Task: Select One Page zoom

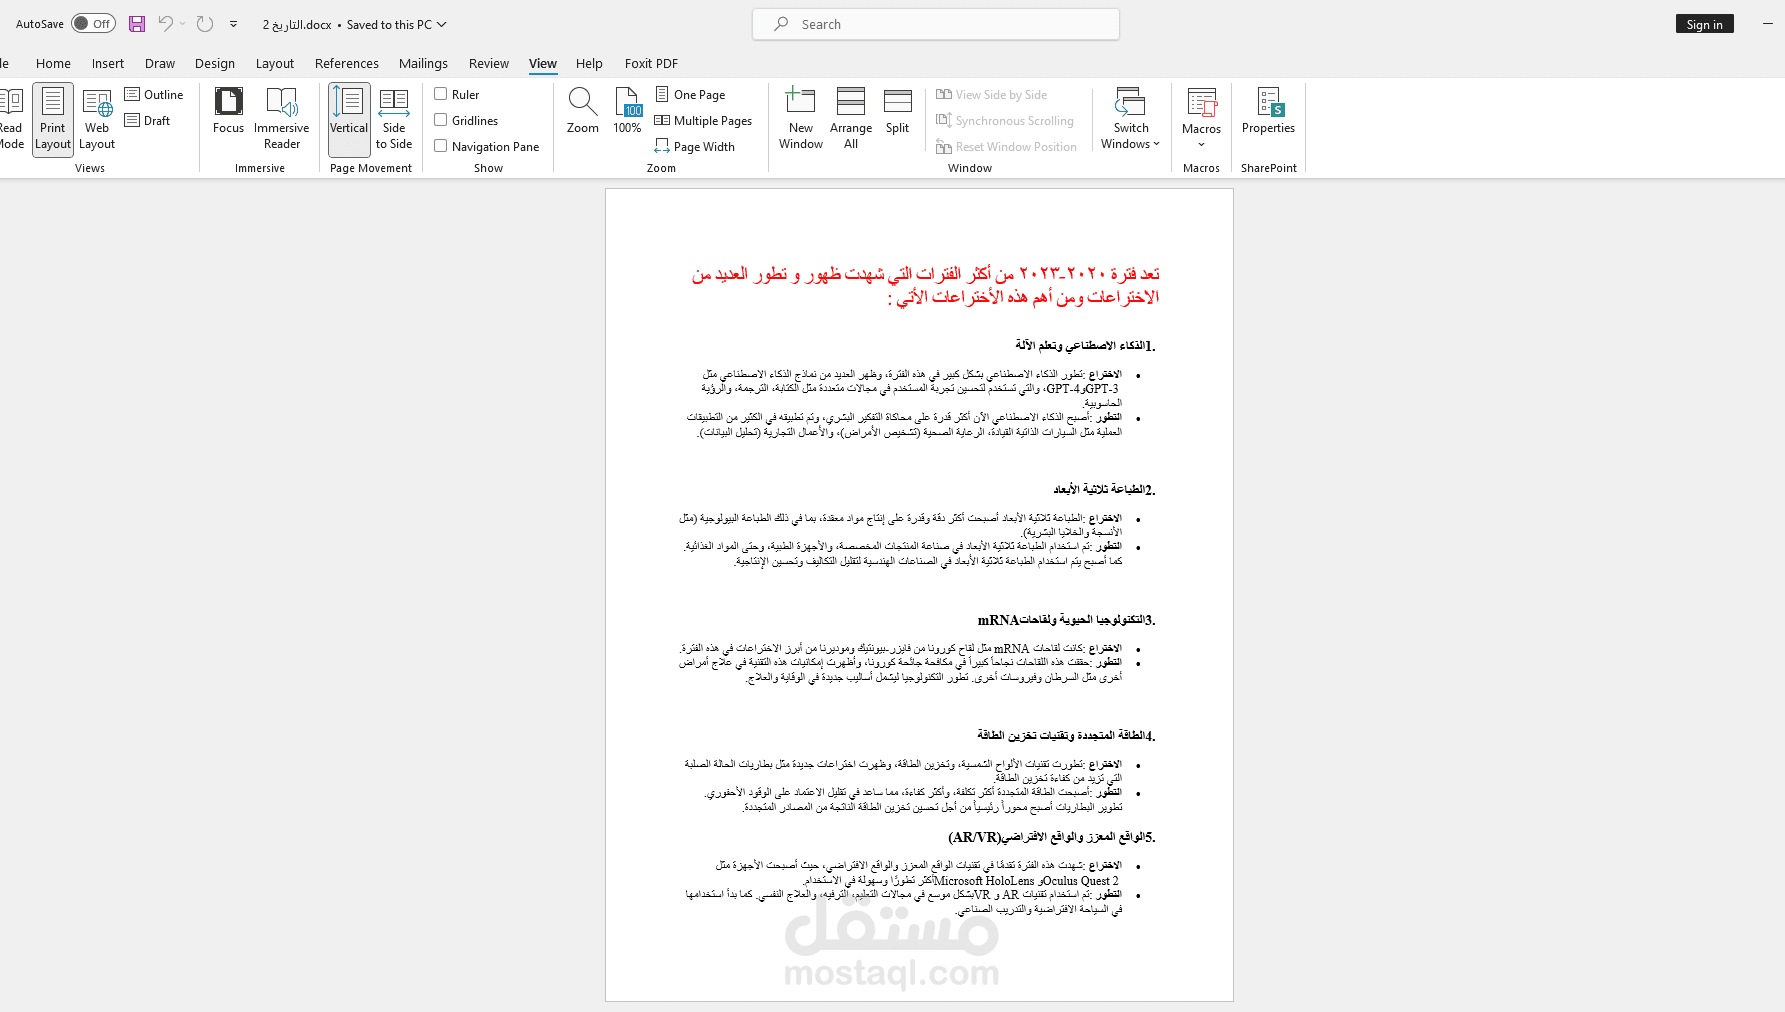Action: 690,94
